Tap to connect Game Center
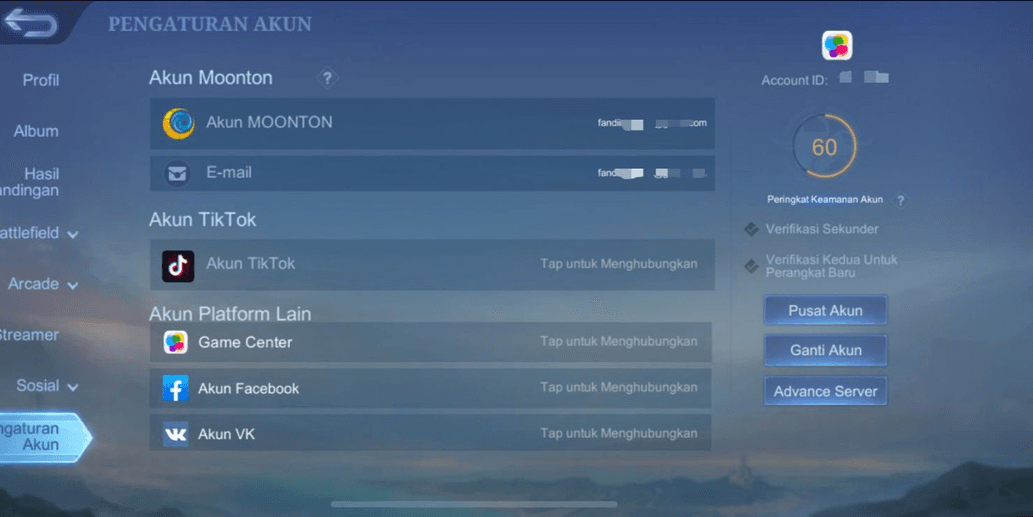 pyautogui.click(x=619, y=342)
